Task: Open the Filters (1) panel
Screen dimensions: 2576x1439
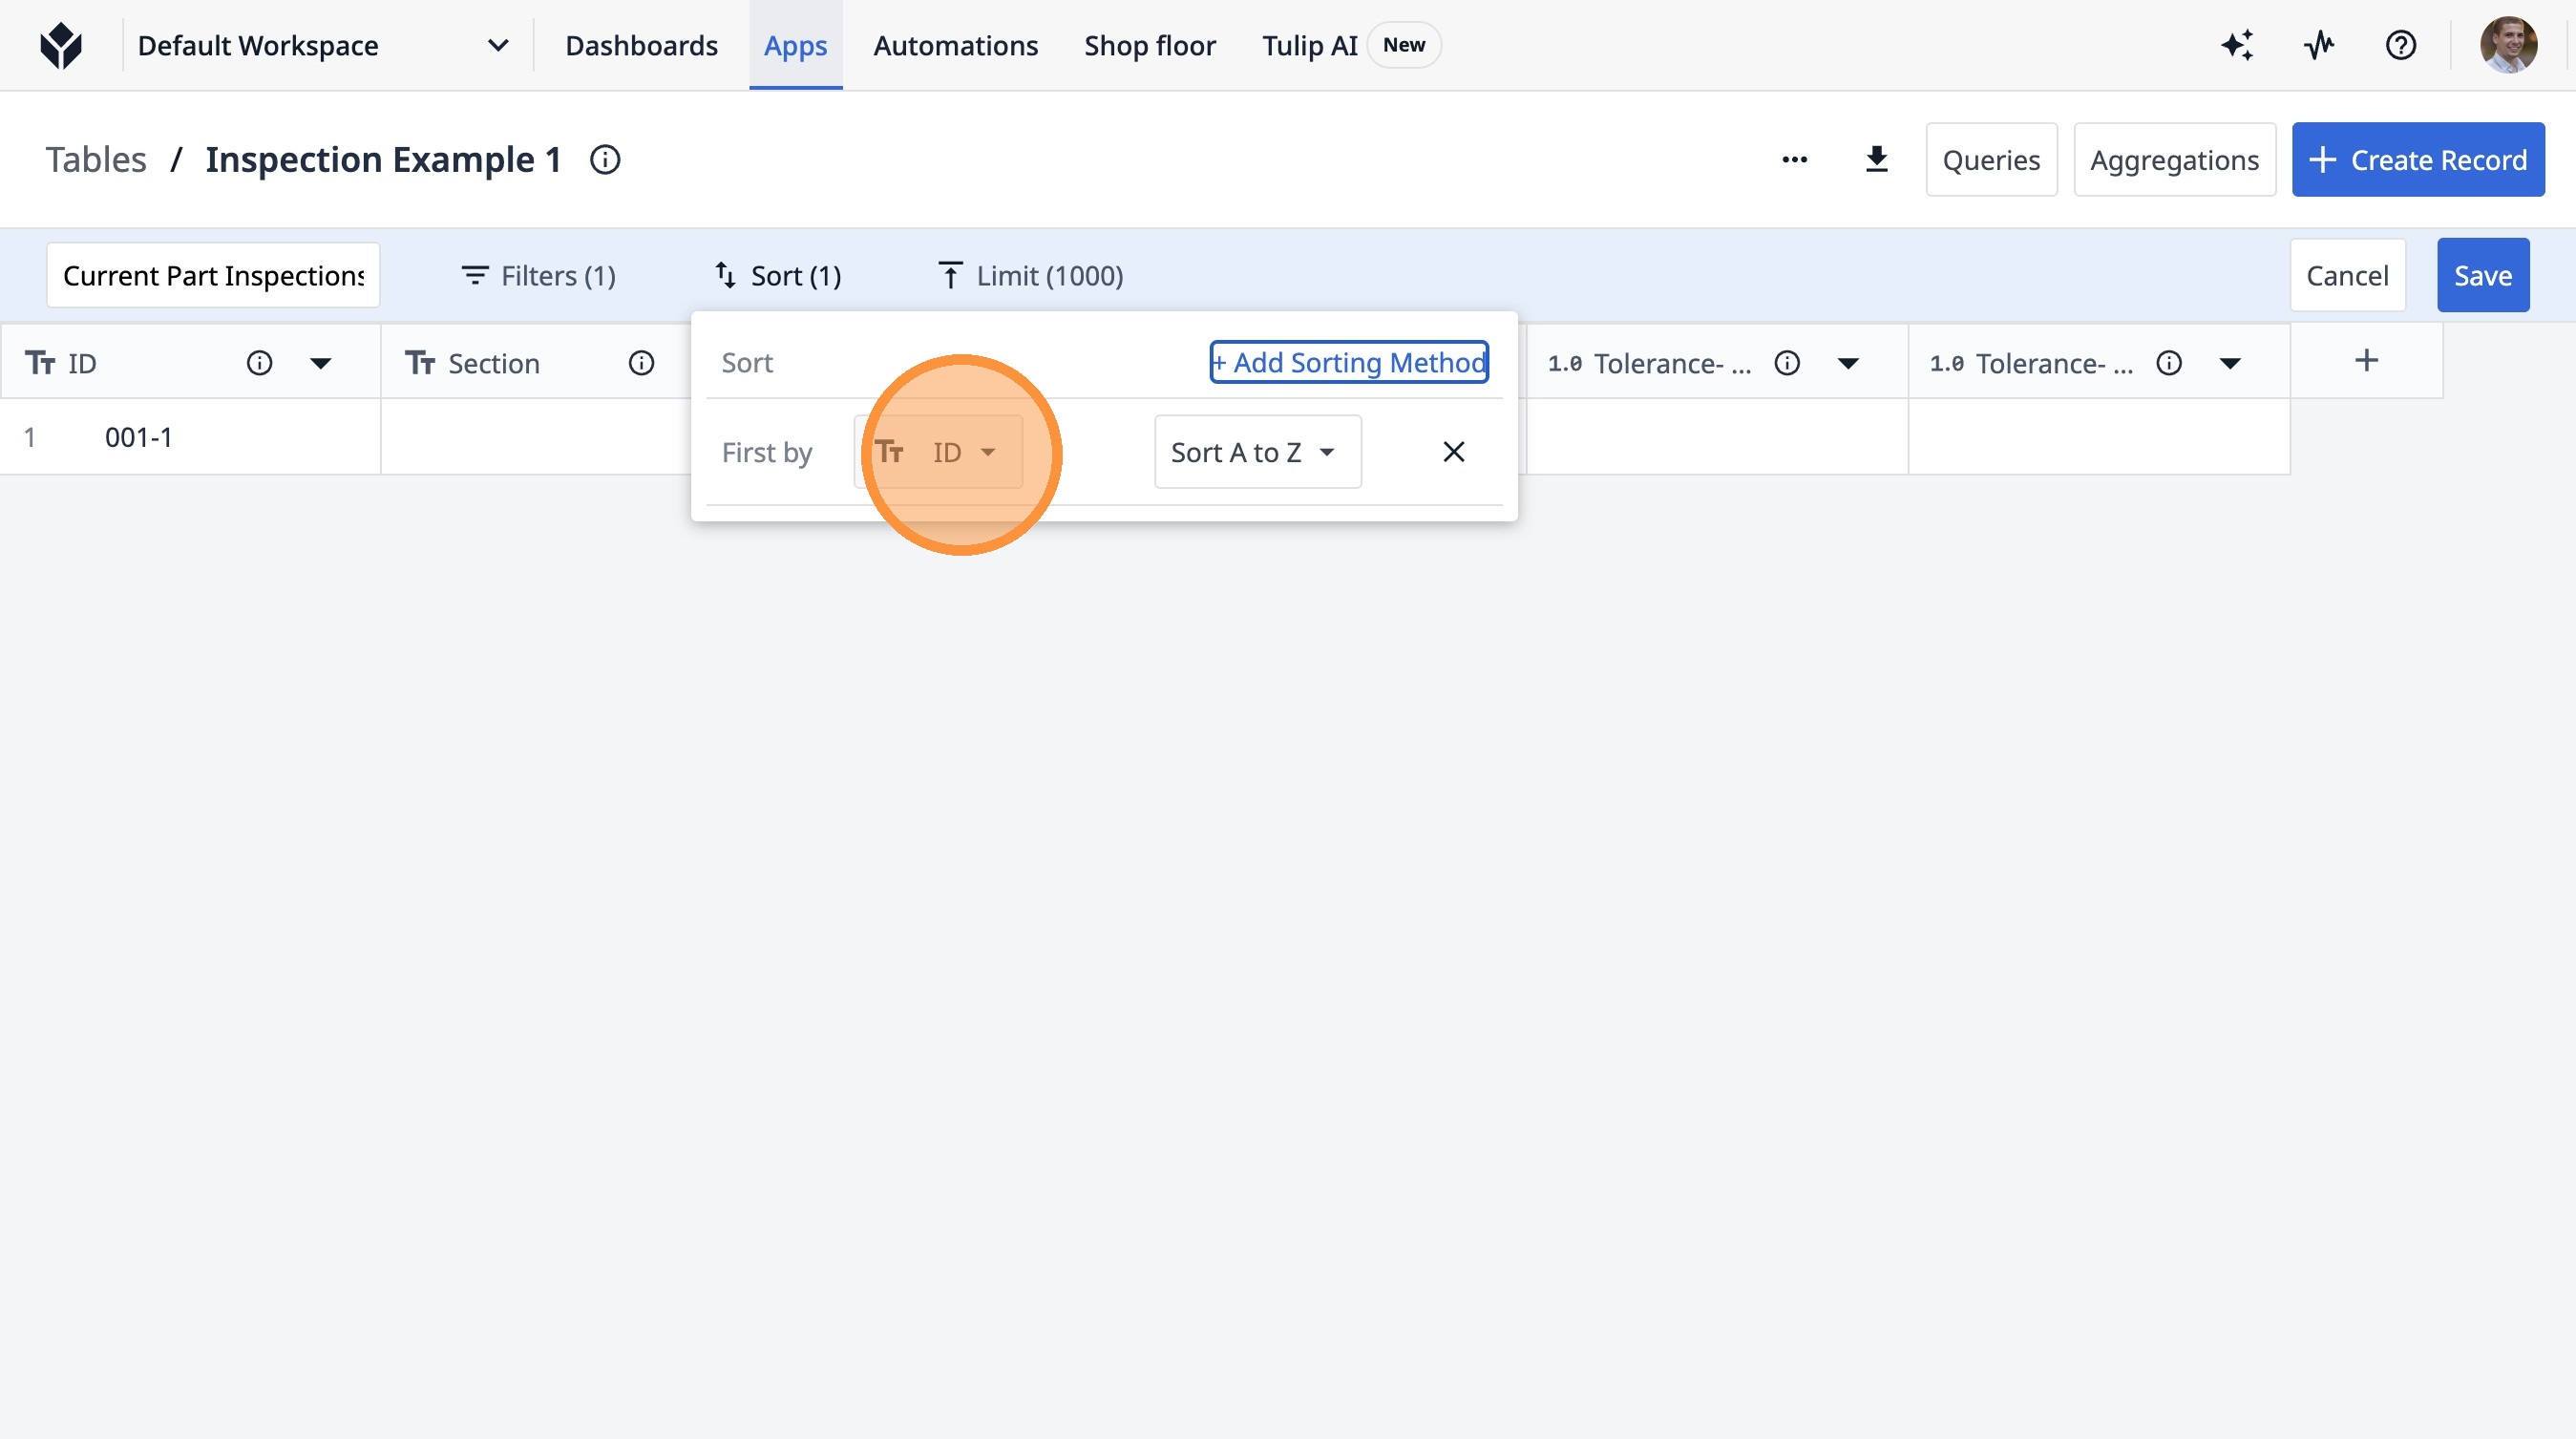Action: pyautogui.click(x=538, y=275)
